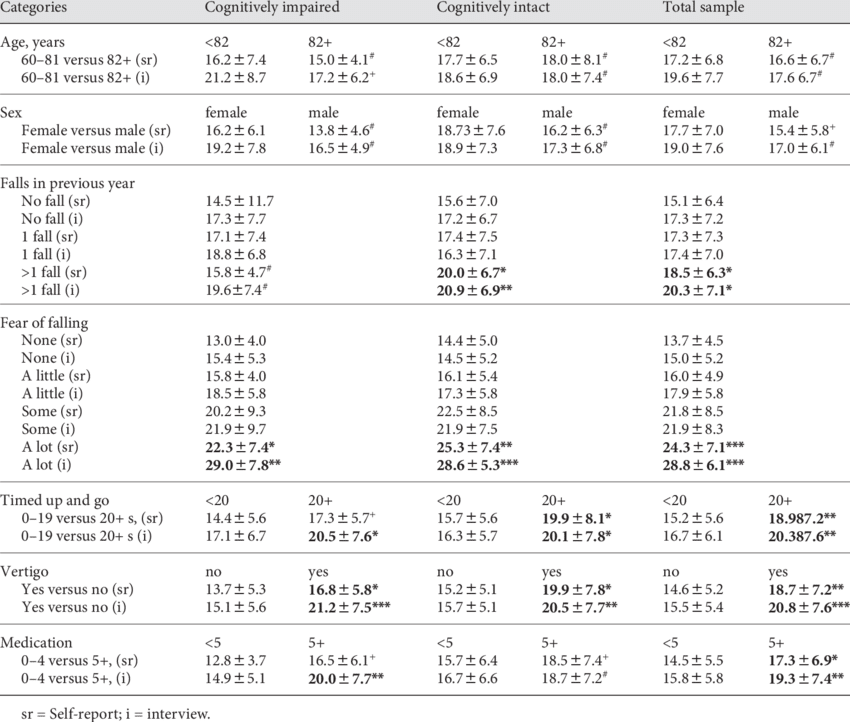850x722 pixels.
Task: Click the 'Yes versus no (i)' row label
Action: (x=74, y=608)
